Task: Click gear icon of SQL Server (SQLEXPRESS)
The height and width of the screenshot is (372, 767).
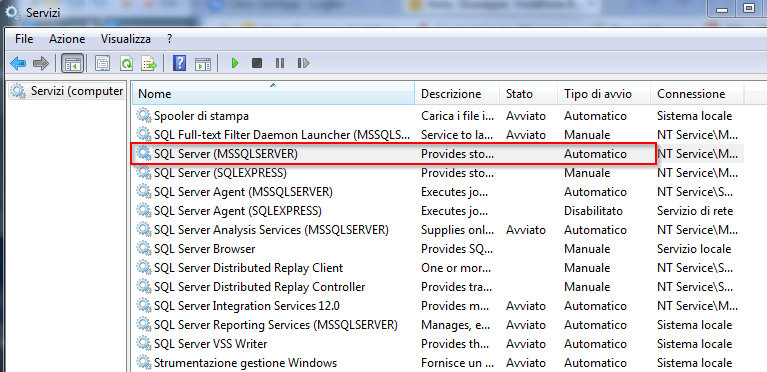Action: (x=143, y=173)
